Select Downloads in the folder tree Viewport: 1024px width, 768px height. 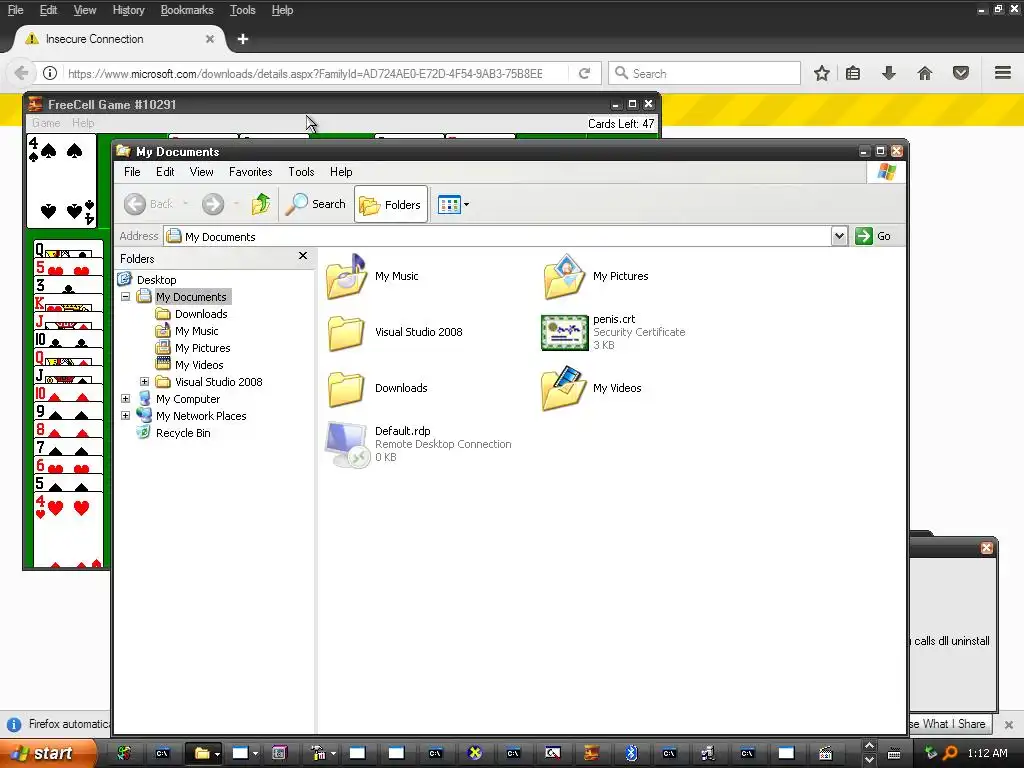tap(200, 313)
